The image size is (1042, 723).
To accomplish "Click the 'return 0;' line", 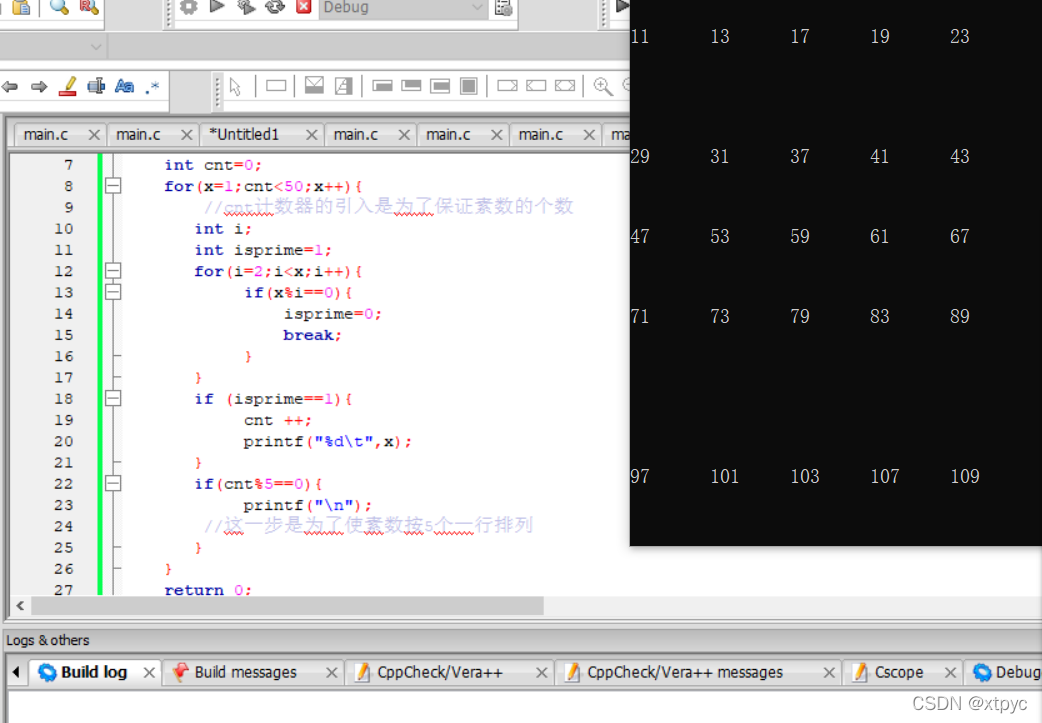I will [207, 589].
